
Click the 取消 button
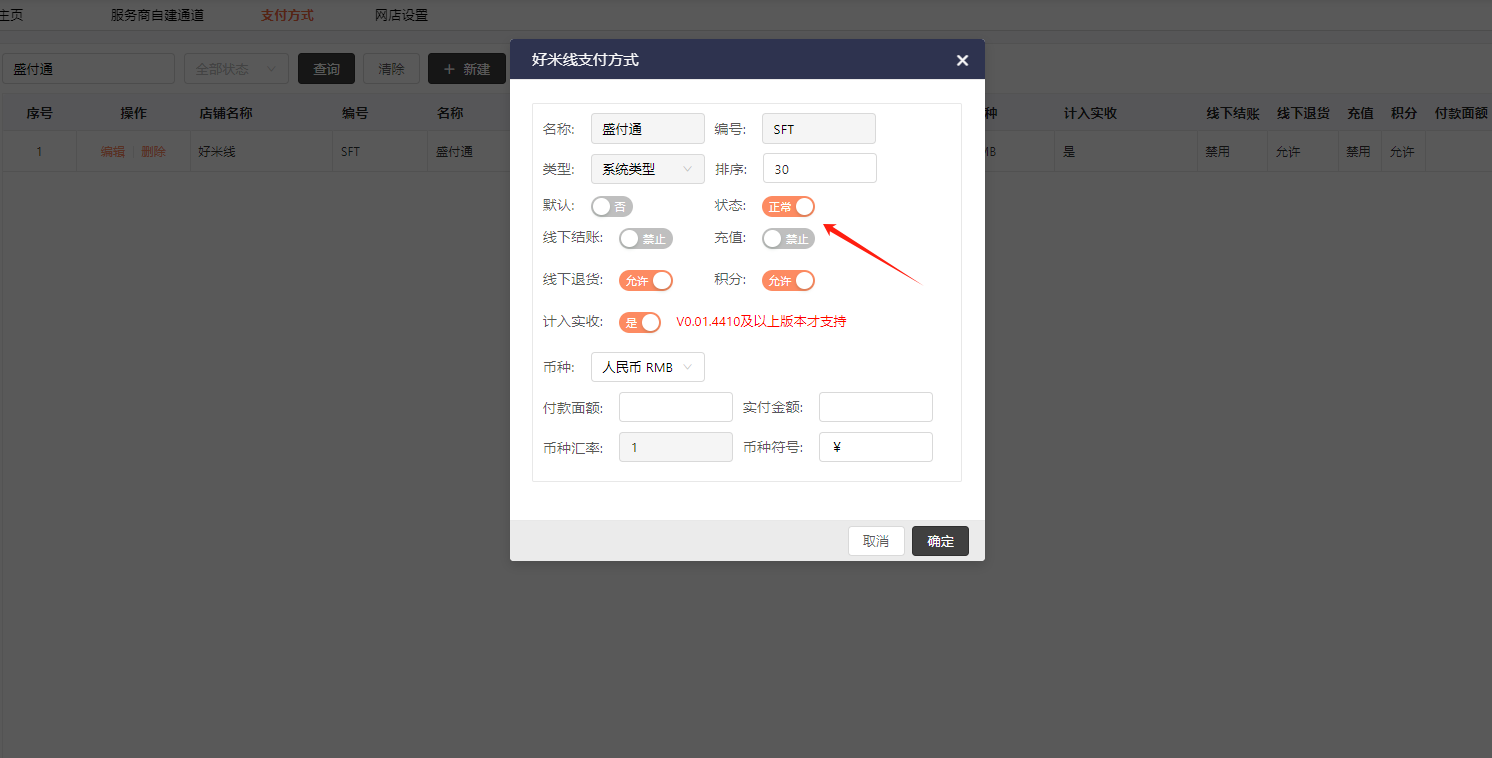(x=876, y=541)
